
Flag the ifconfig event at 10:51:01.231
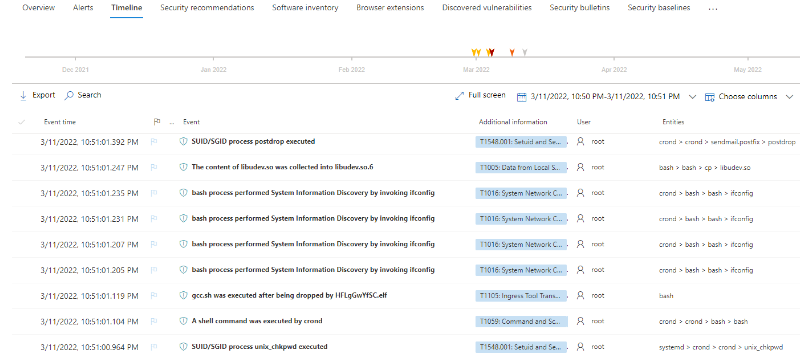click(x=154, y=219)
